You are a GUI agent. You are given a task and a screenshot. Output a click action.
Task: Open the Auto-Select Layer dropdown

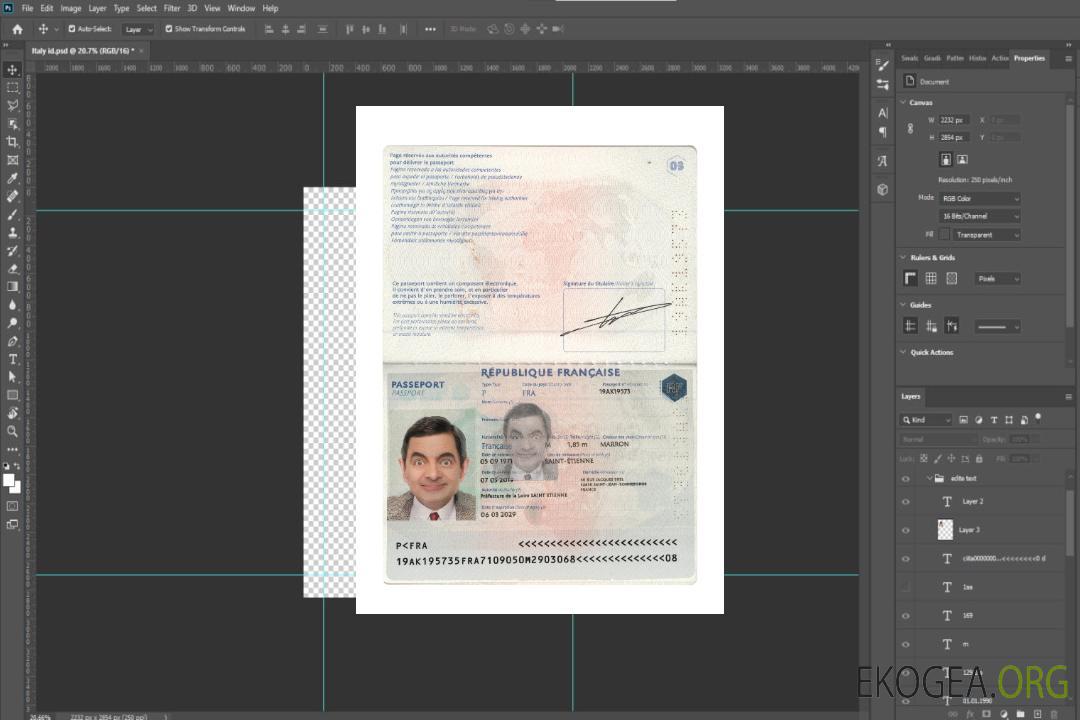pos(138,29)
